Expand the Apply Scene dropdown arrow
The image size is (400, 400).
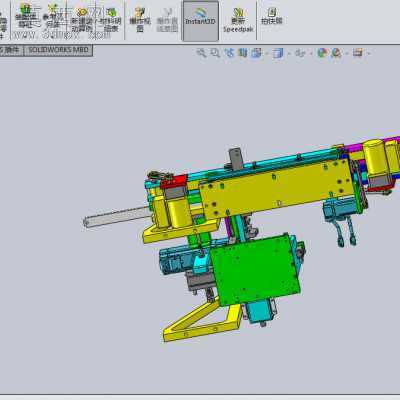(347, 53)
